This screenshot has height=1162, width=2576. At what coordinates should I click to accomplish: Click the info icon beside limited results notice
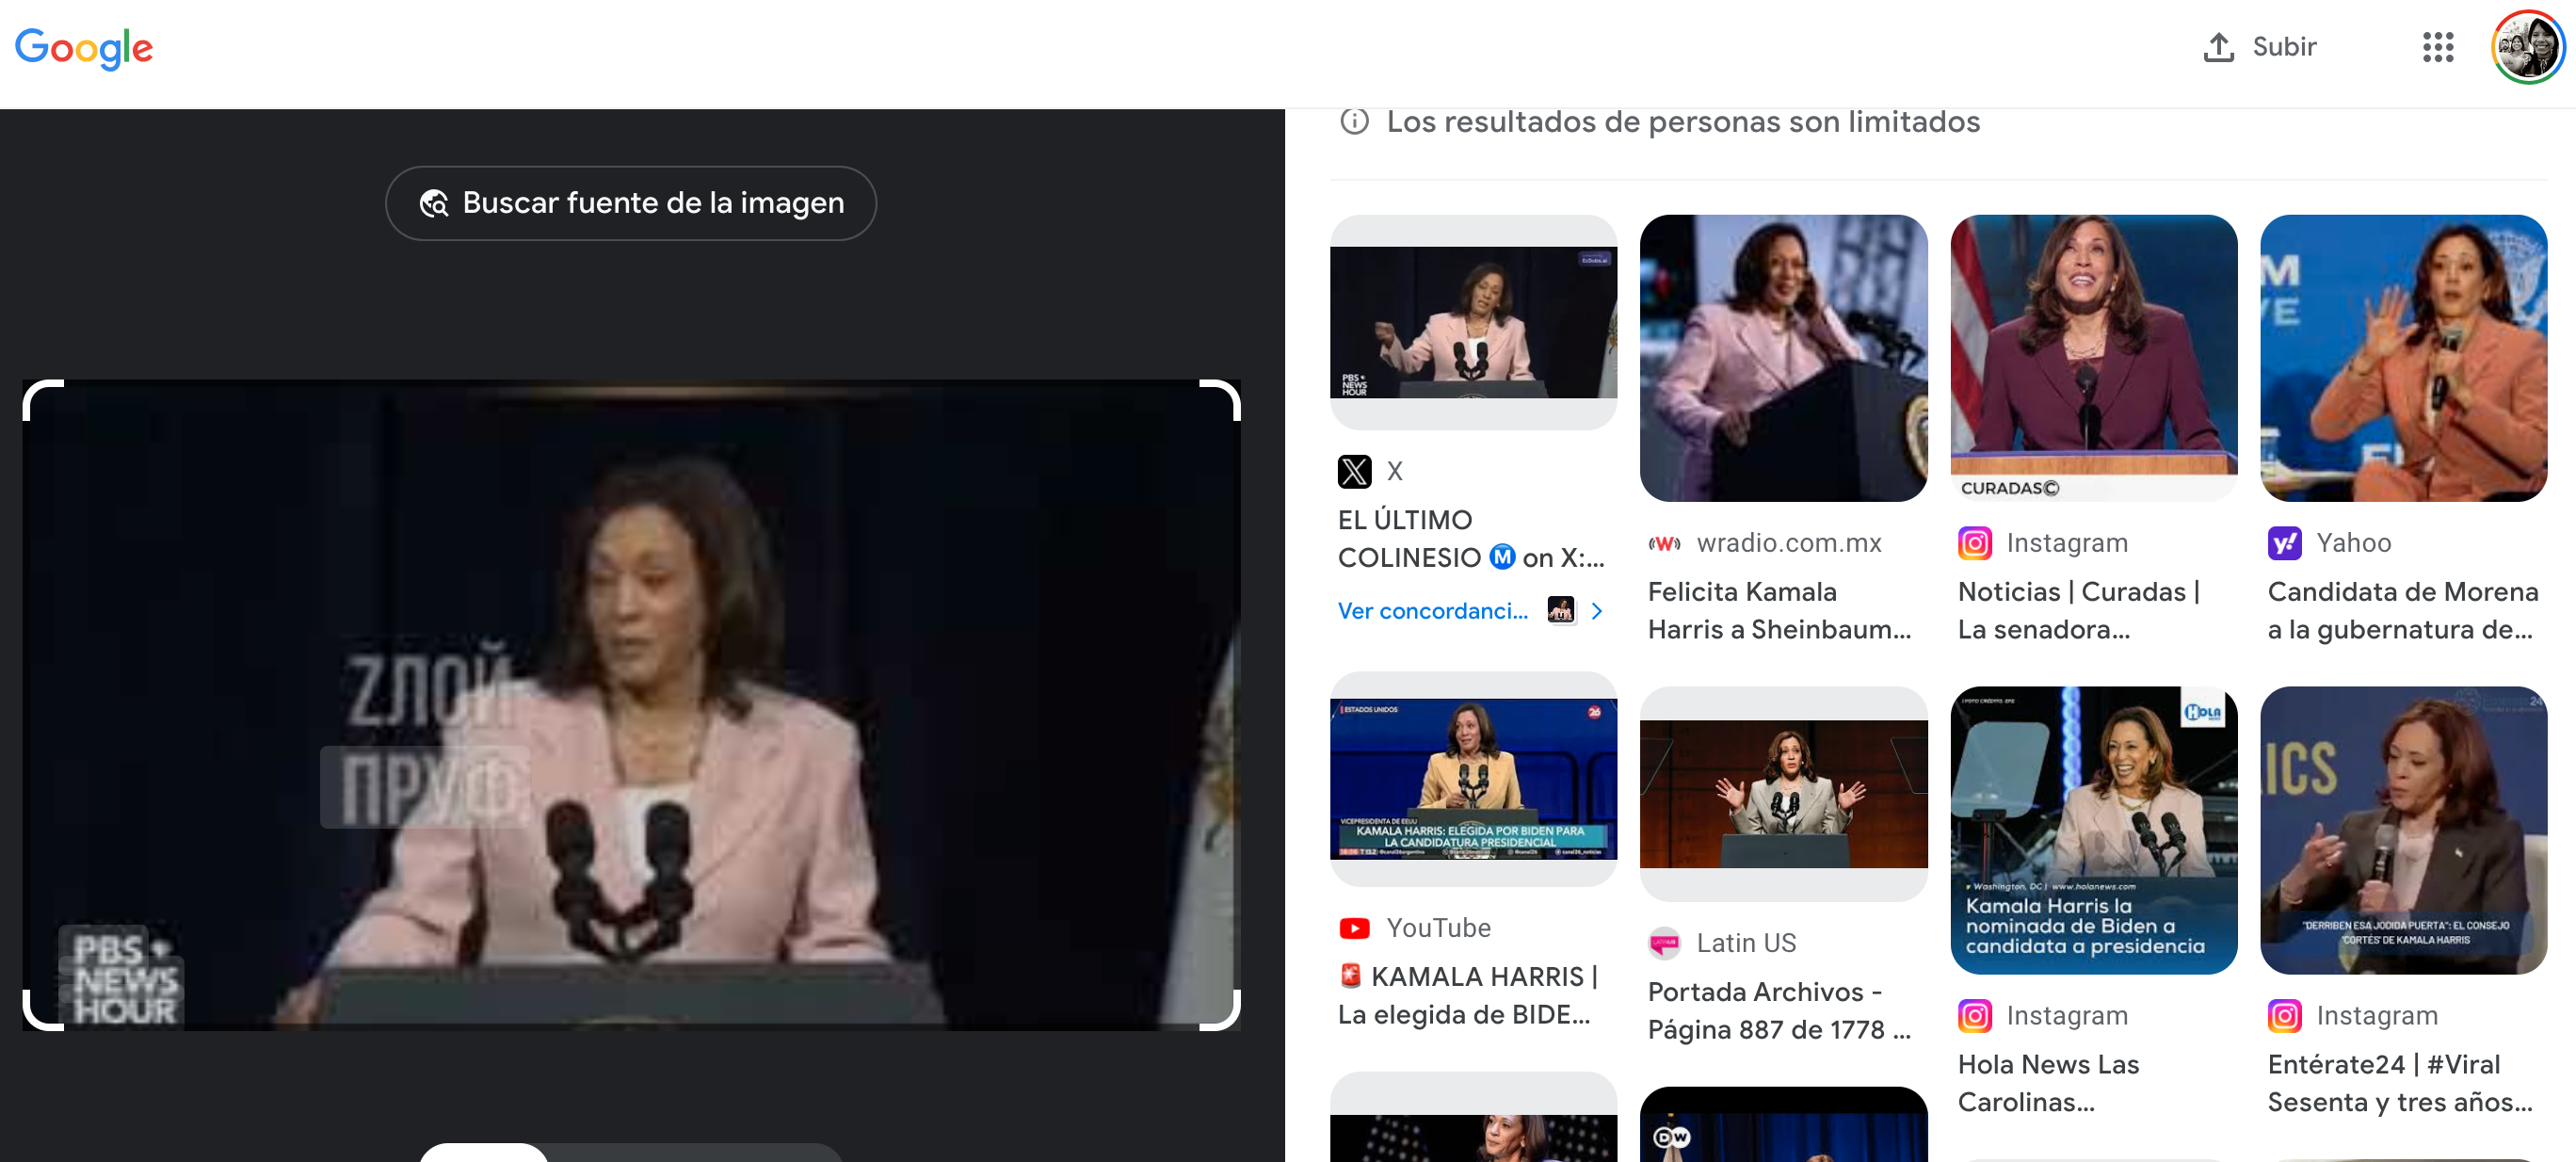point(1354,121)
